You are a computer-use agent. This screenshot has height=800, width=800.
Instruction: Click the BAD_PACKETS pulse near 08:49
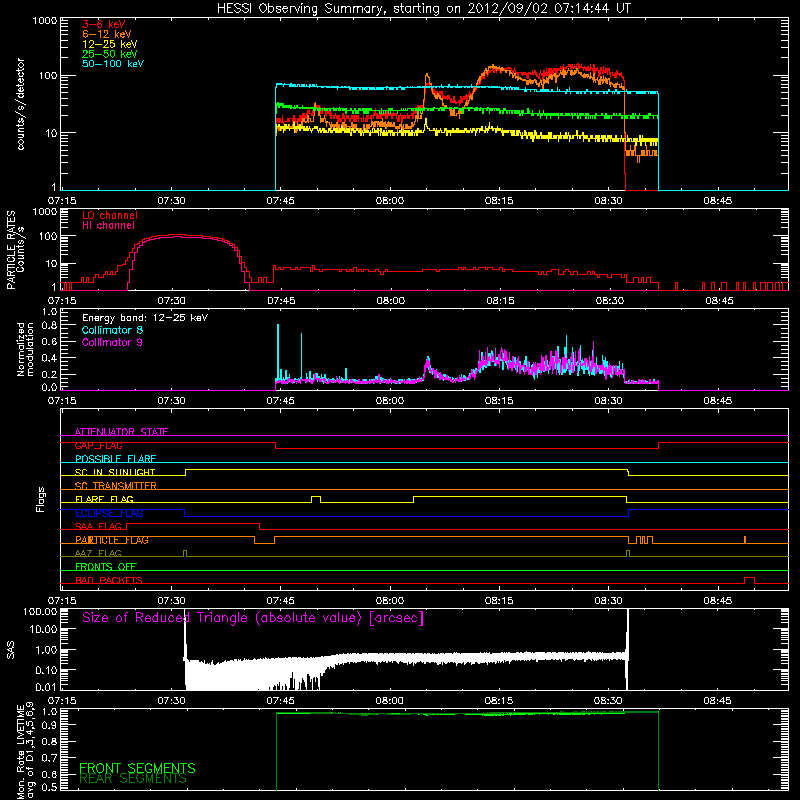click(749, 580)
